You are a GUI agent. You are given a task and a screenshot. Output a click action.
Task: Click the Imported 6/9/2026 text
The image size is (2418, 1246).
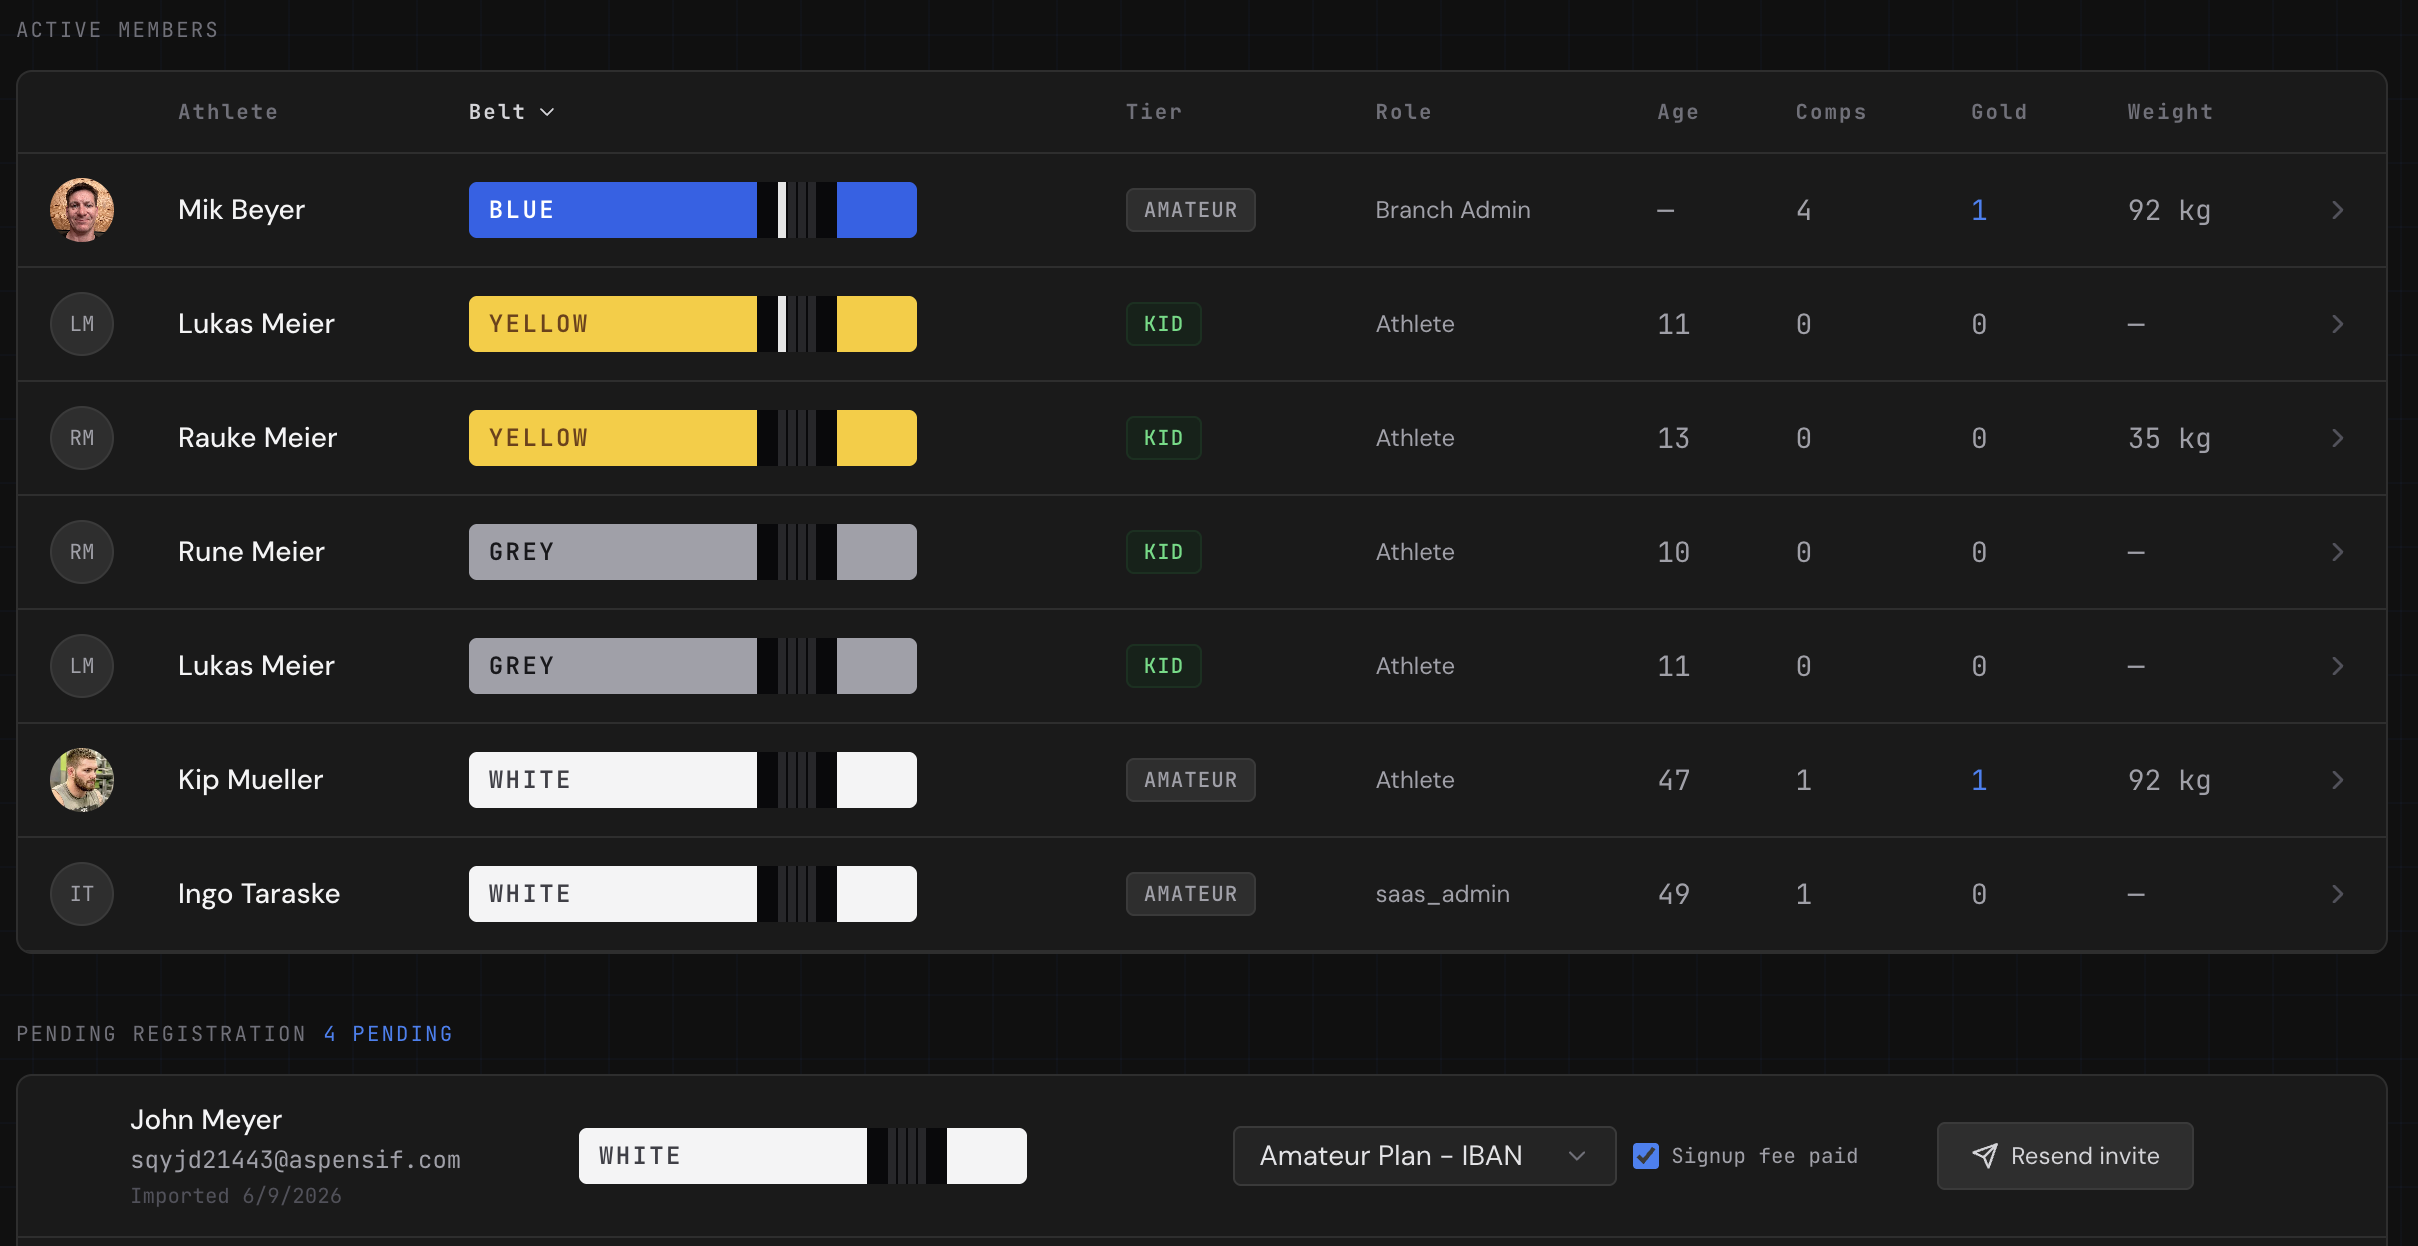pyautogui.click(x=236, y=1196)
